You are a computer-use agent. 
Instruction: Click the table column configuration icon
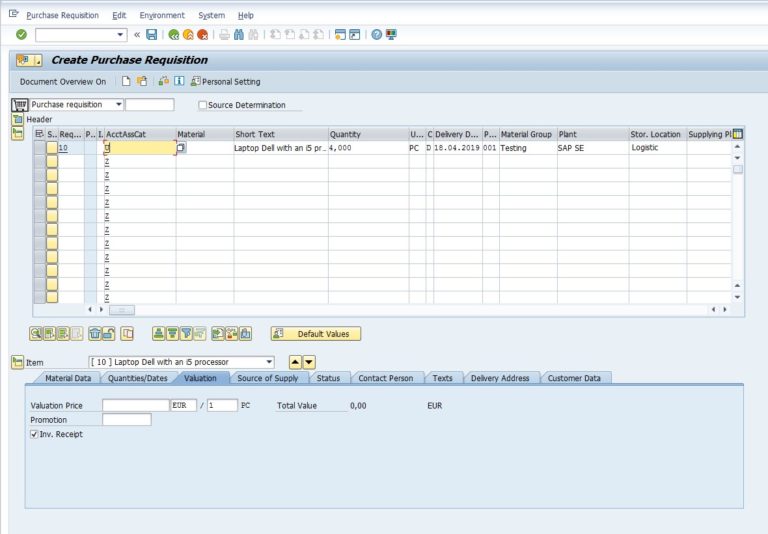(738, 134)
